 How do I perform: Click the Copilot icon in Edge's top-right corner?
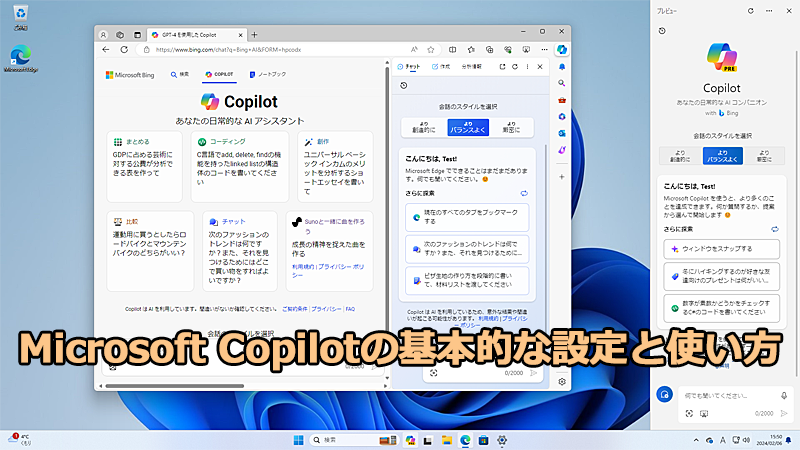tap(562, 49)
